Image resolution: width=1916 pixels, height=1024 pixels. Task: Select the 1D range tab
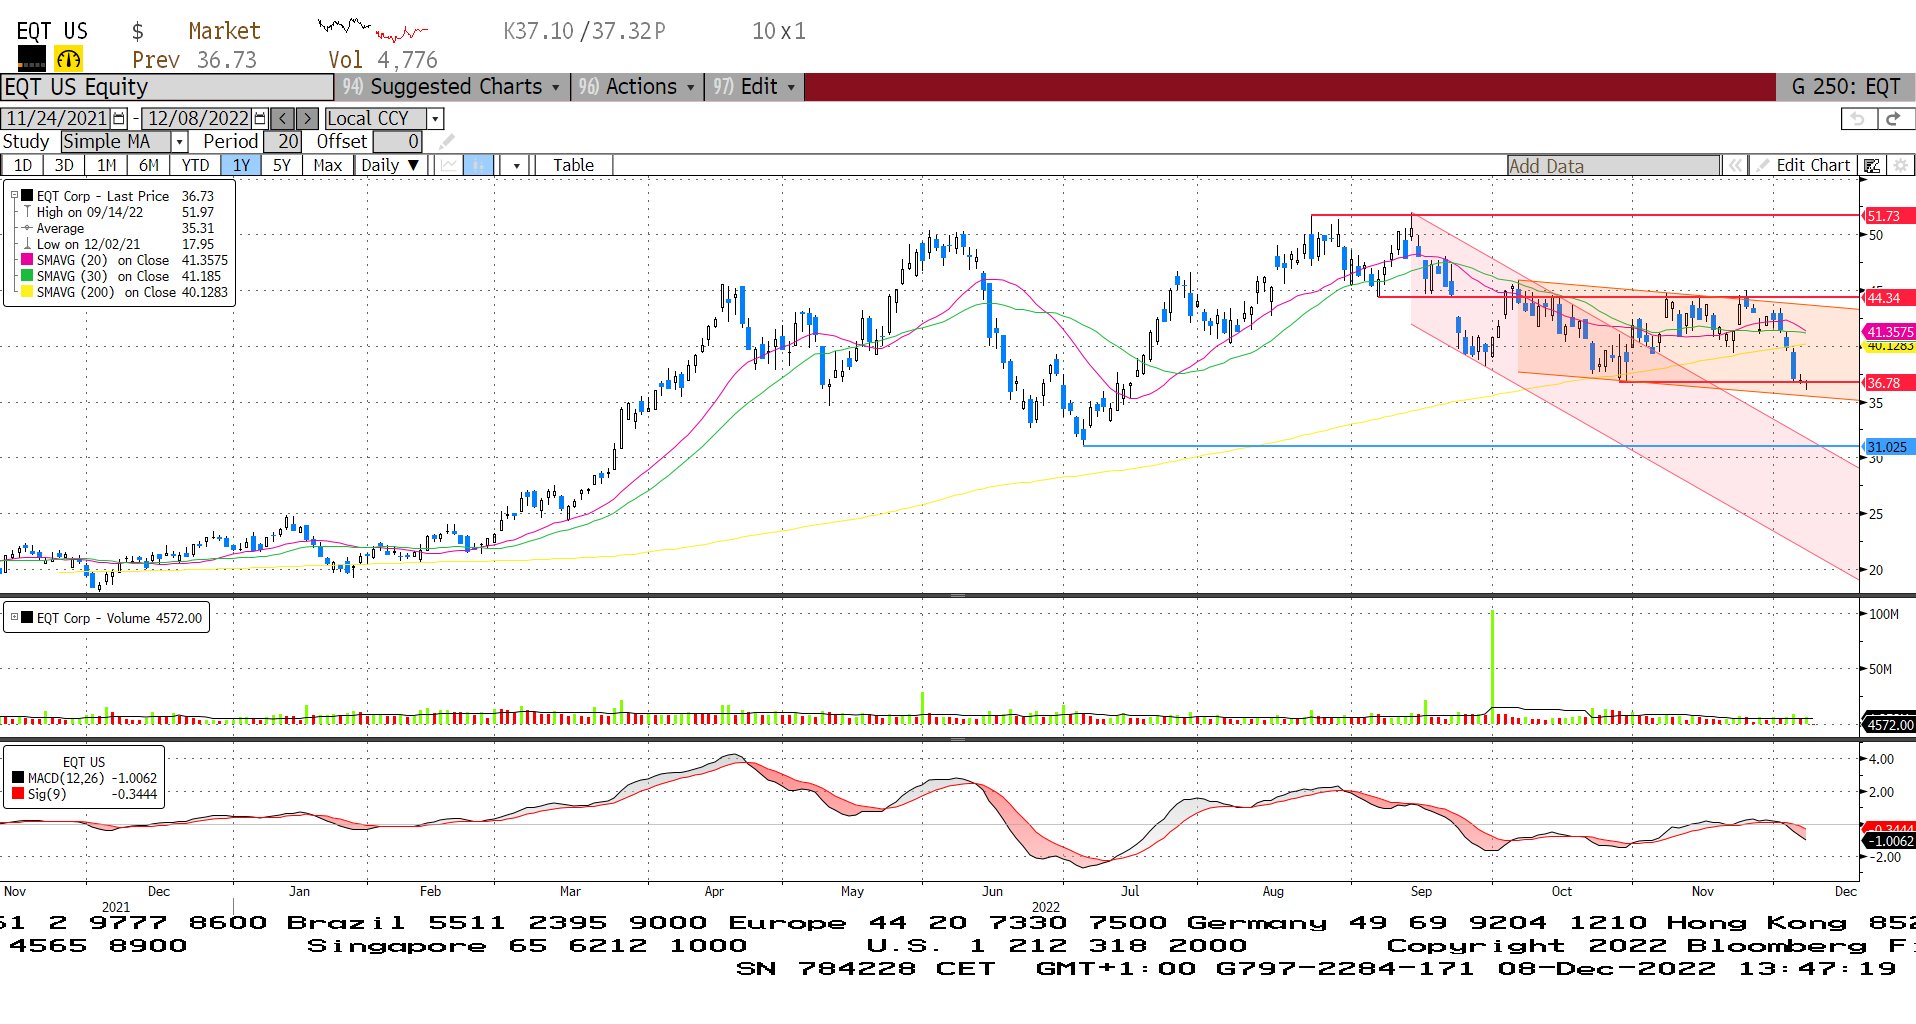[23, 165]
